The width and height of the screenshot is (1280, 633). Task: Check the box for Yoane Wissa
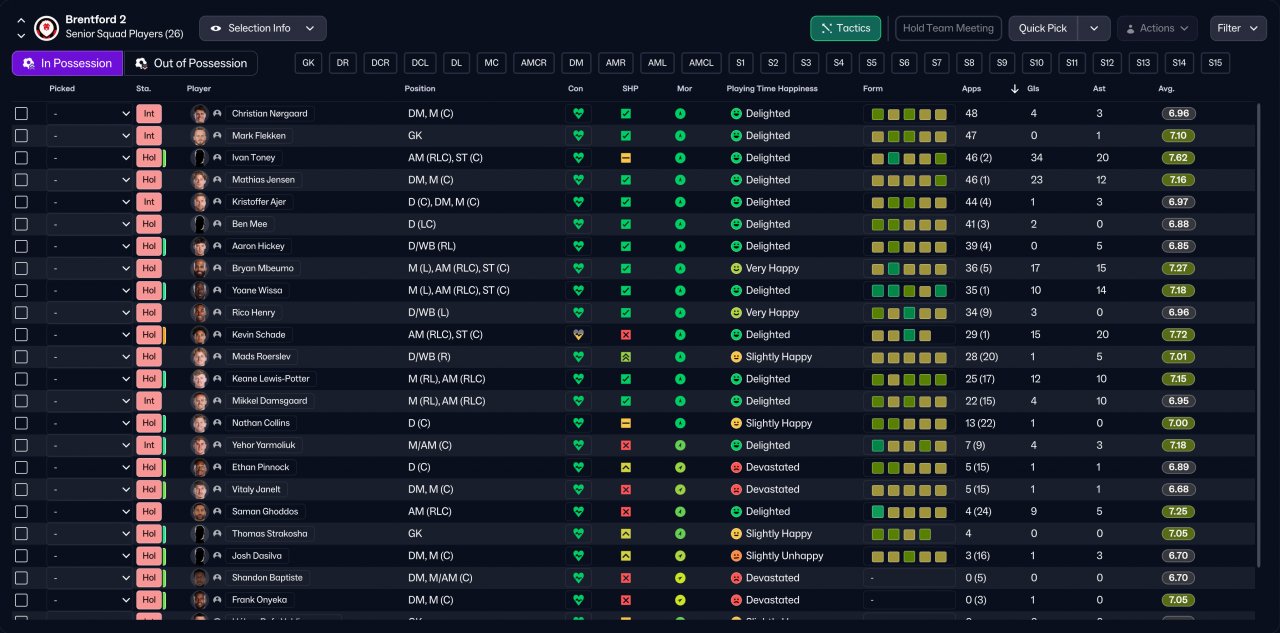[x=22, y=291]
